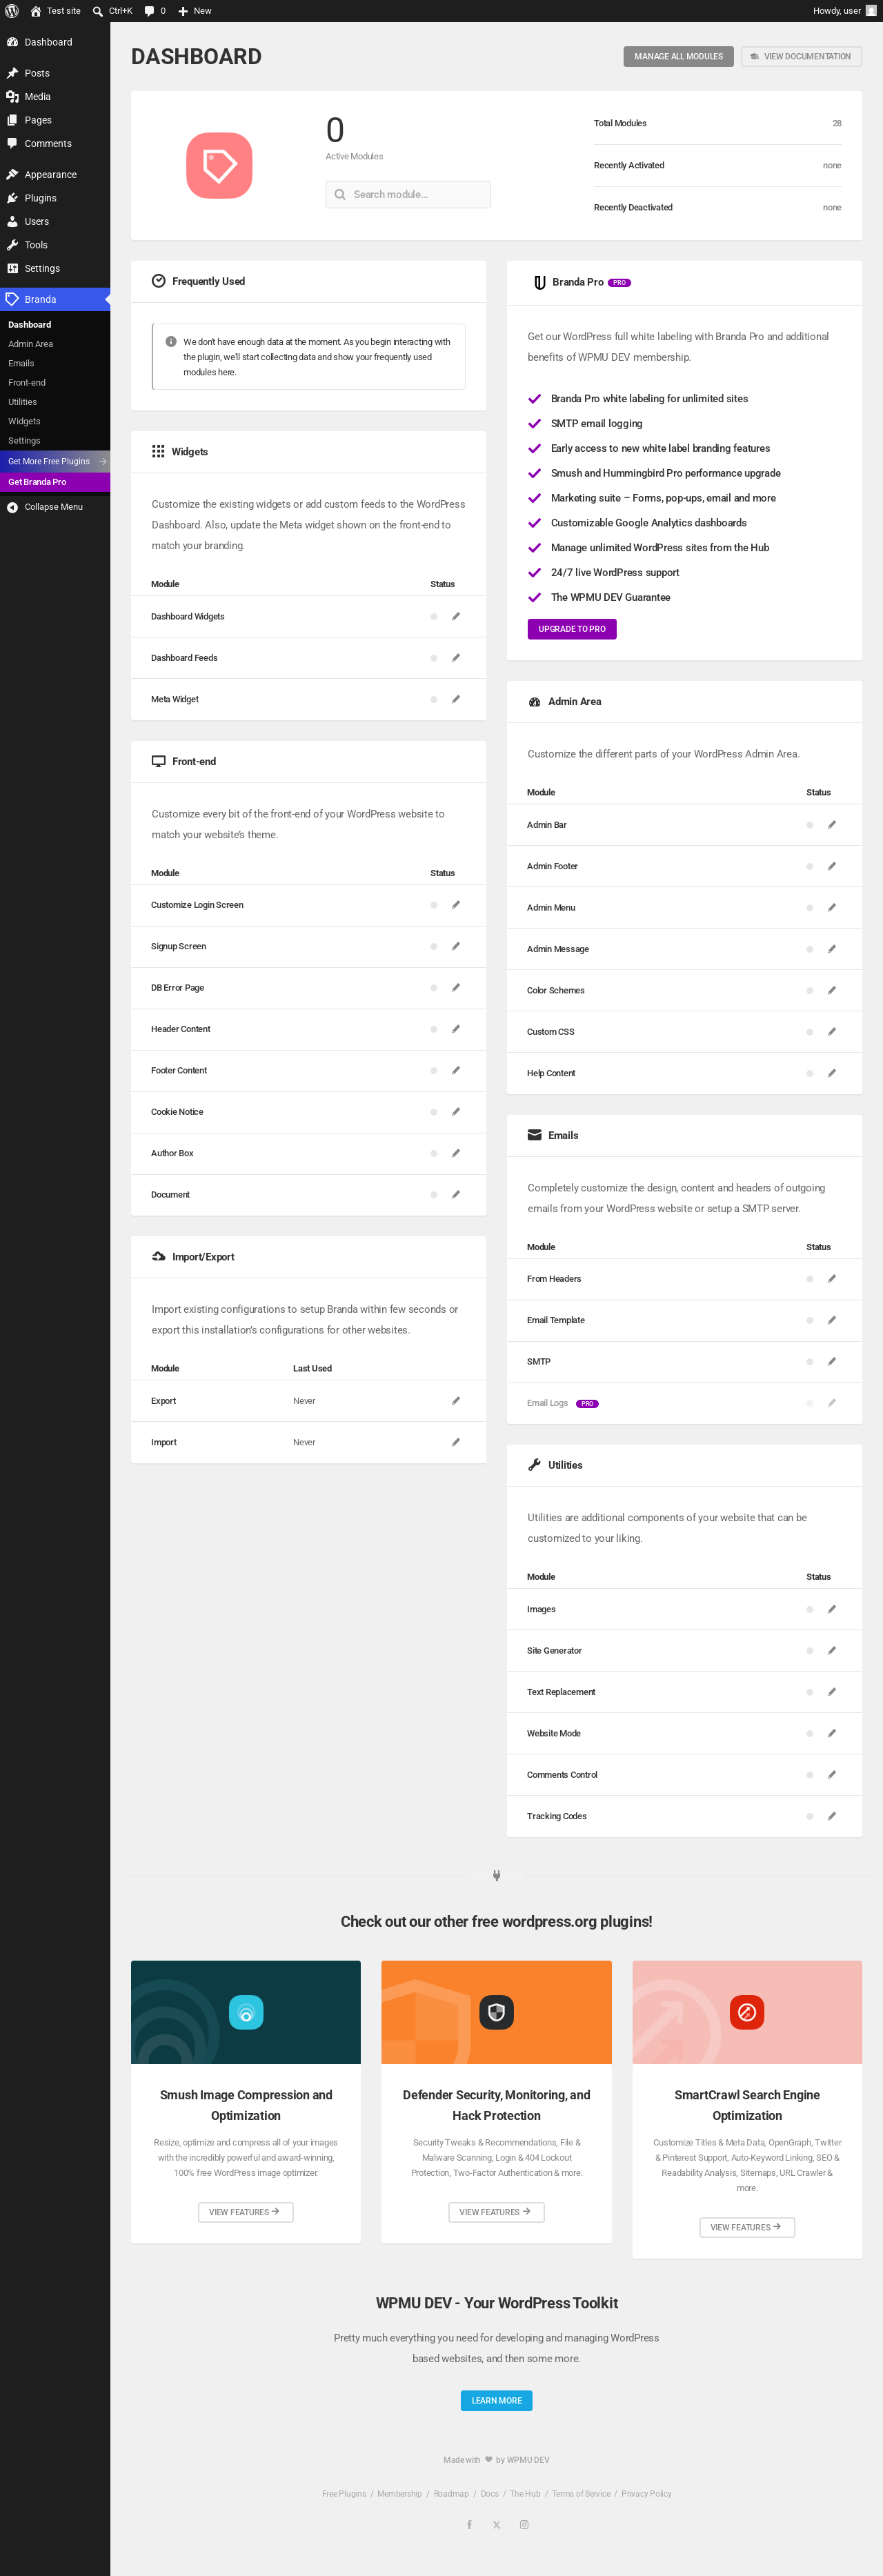Open the comments bubble icon in admin bar
Screen dimensions: 883x2576
[x=149, y=11]
